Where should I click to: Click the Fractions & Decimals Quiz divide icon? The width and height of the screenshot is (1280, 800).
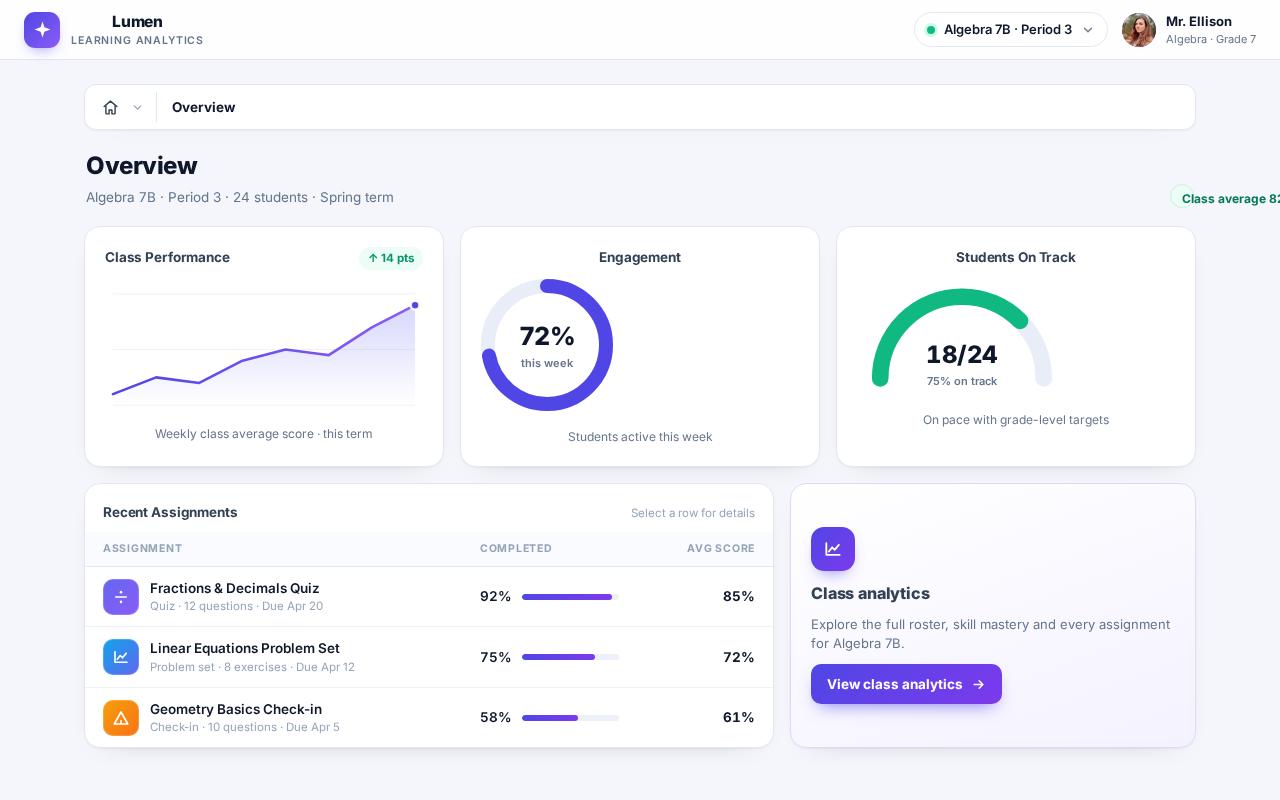click(x=121, y=597)
